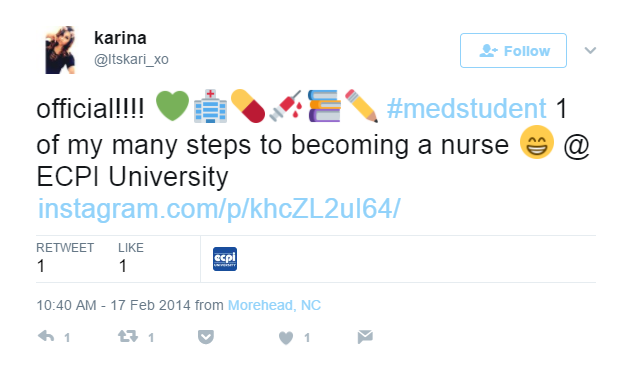Open the ECPI University liker avatar
This screenshot has height=370, width=631.
225,259
